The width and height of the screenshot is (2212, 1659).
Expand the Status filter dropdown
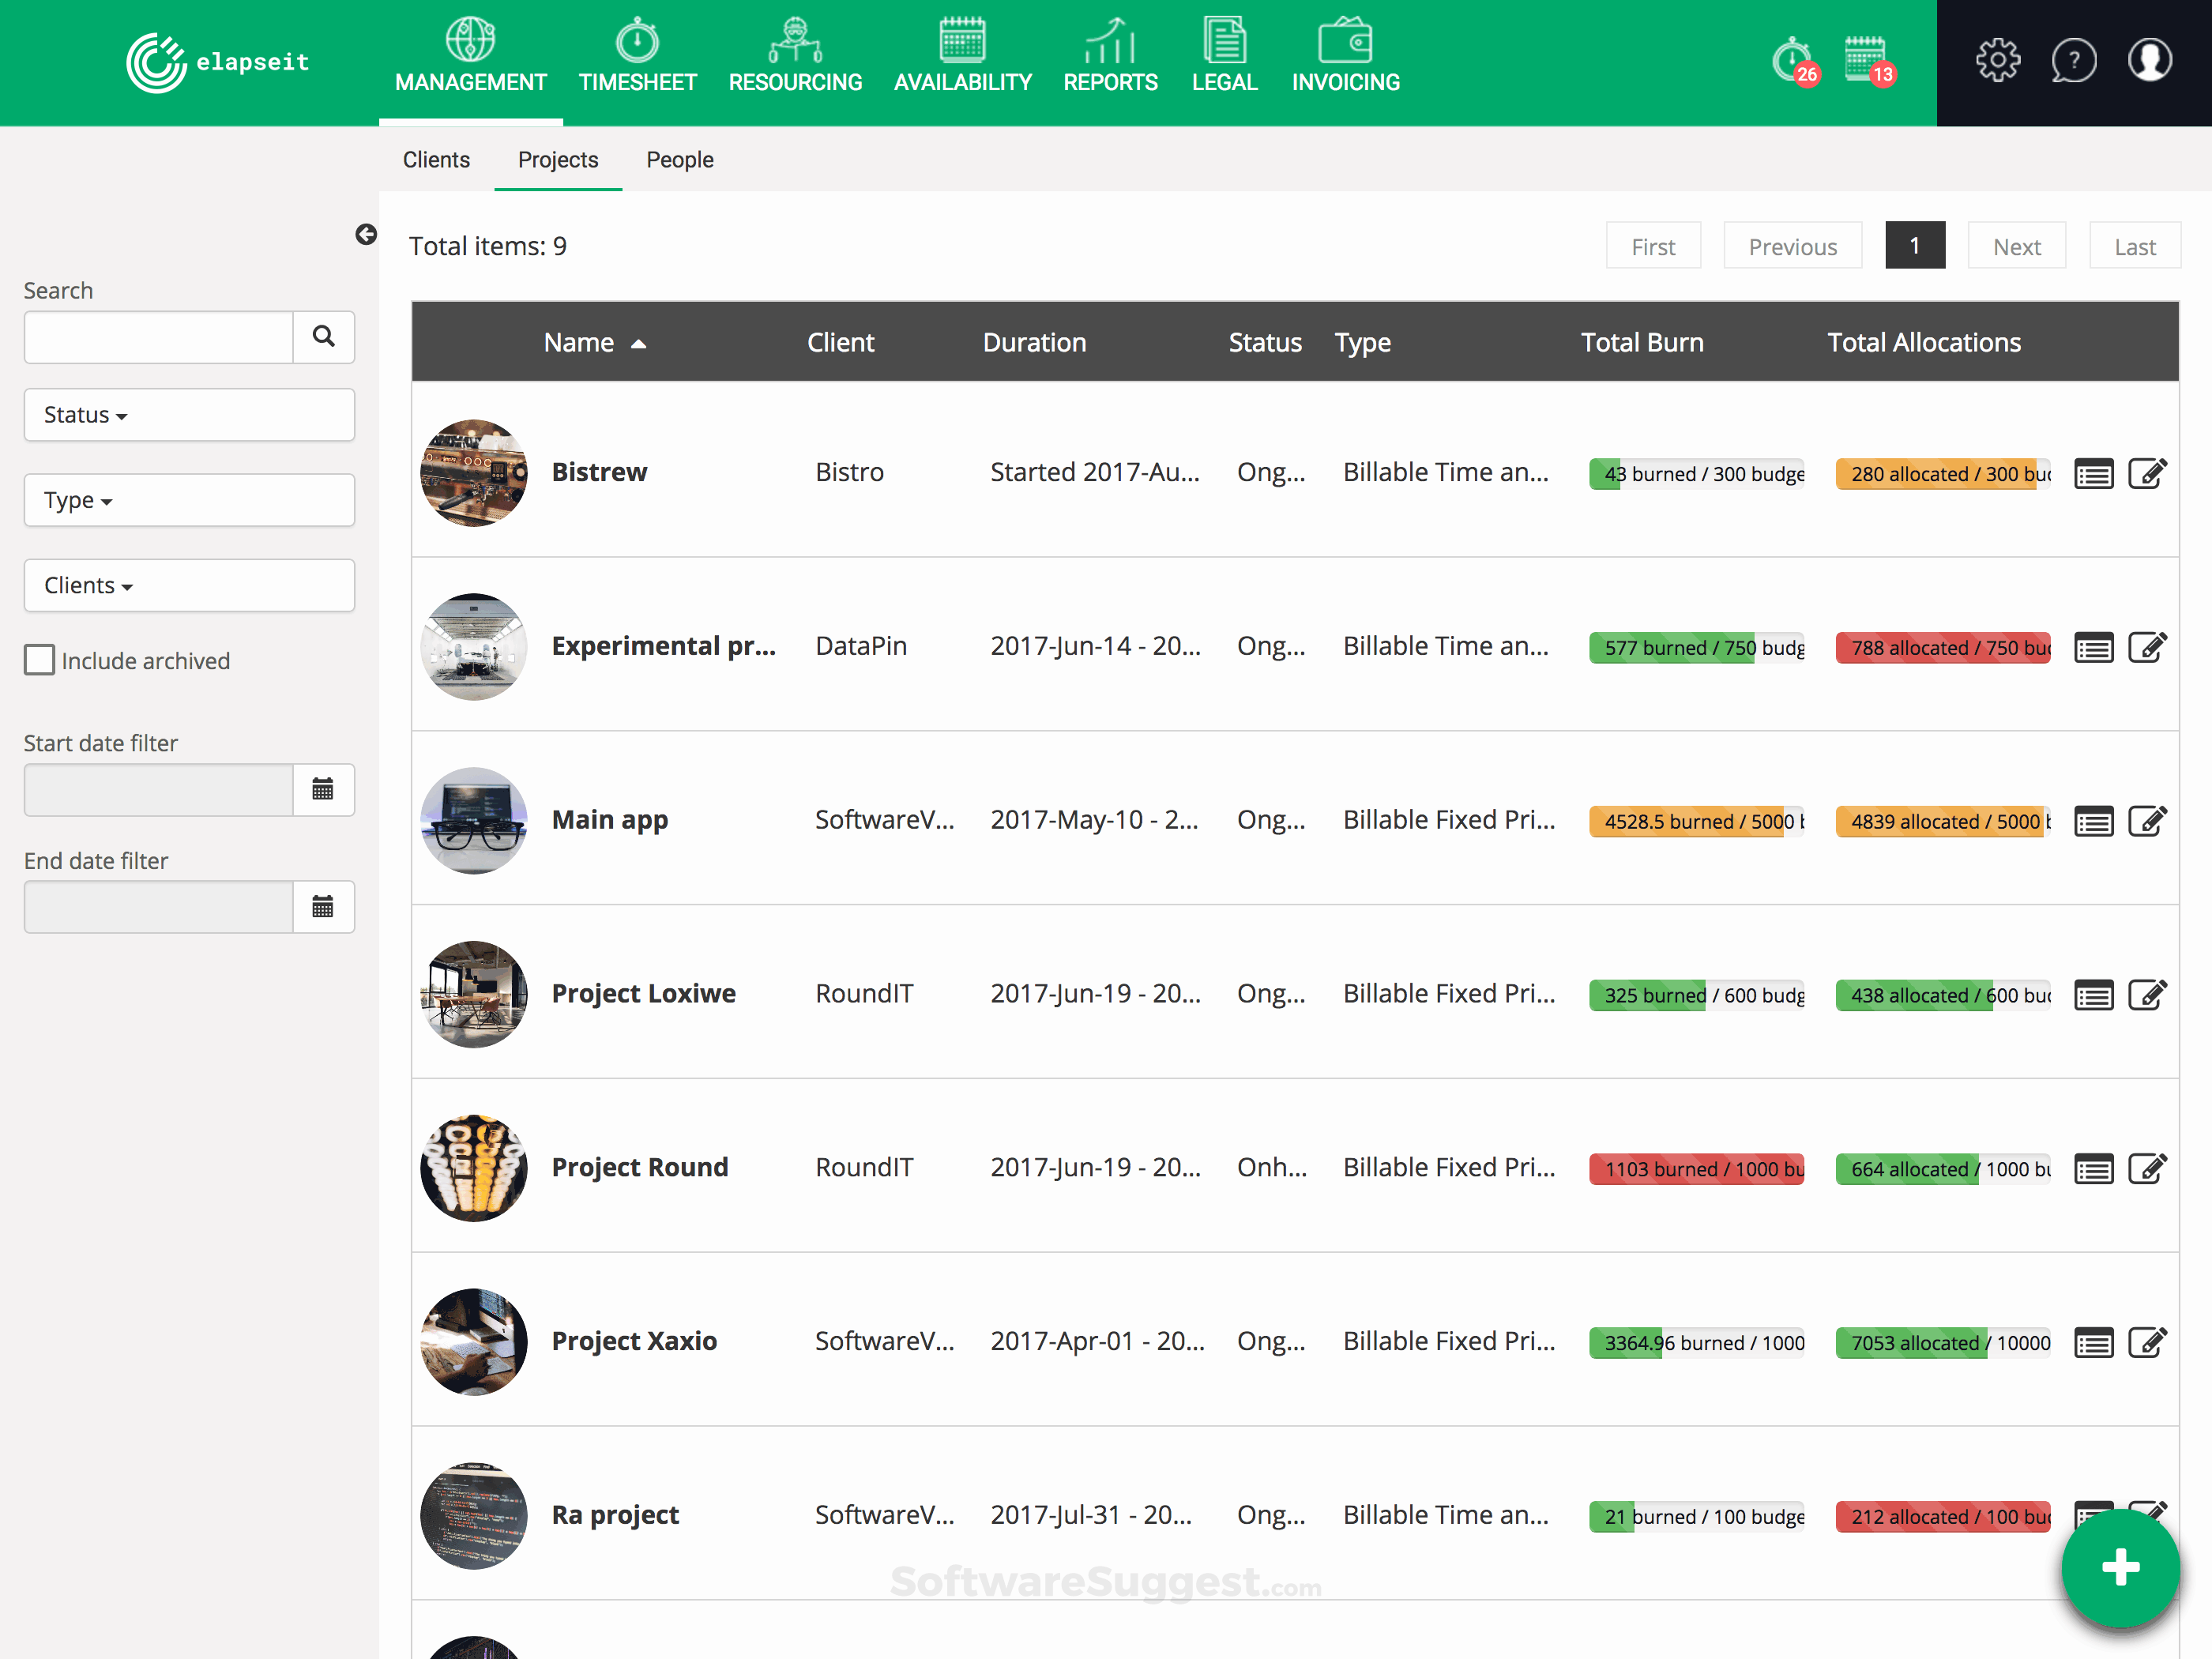tap(189, 415)
